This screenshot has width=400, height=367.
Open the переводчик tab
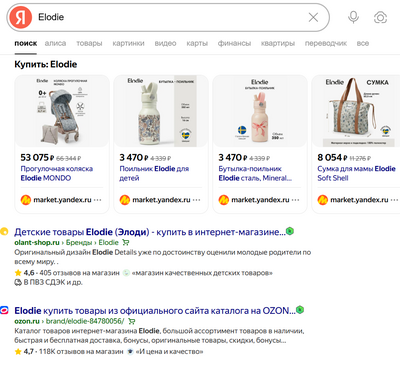326,43
